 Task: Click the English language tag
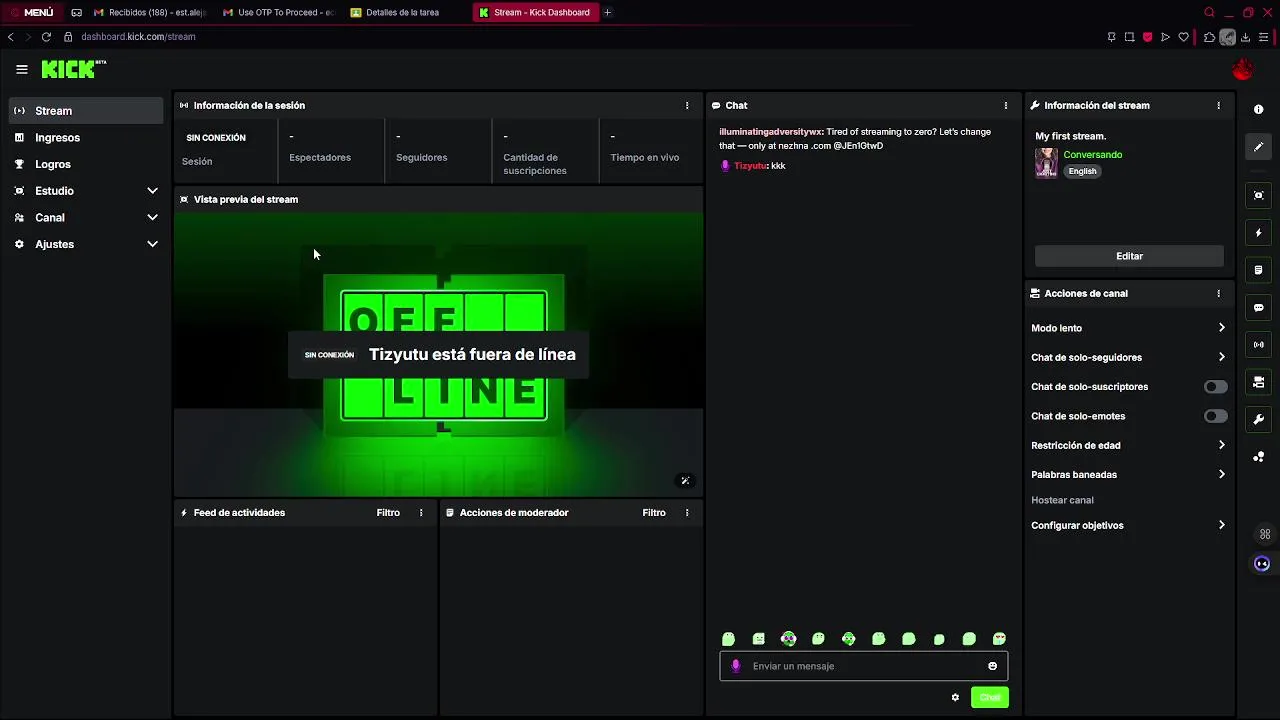pyautogui.click(x=1082, y=171)
